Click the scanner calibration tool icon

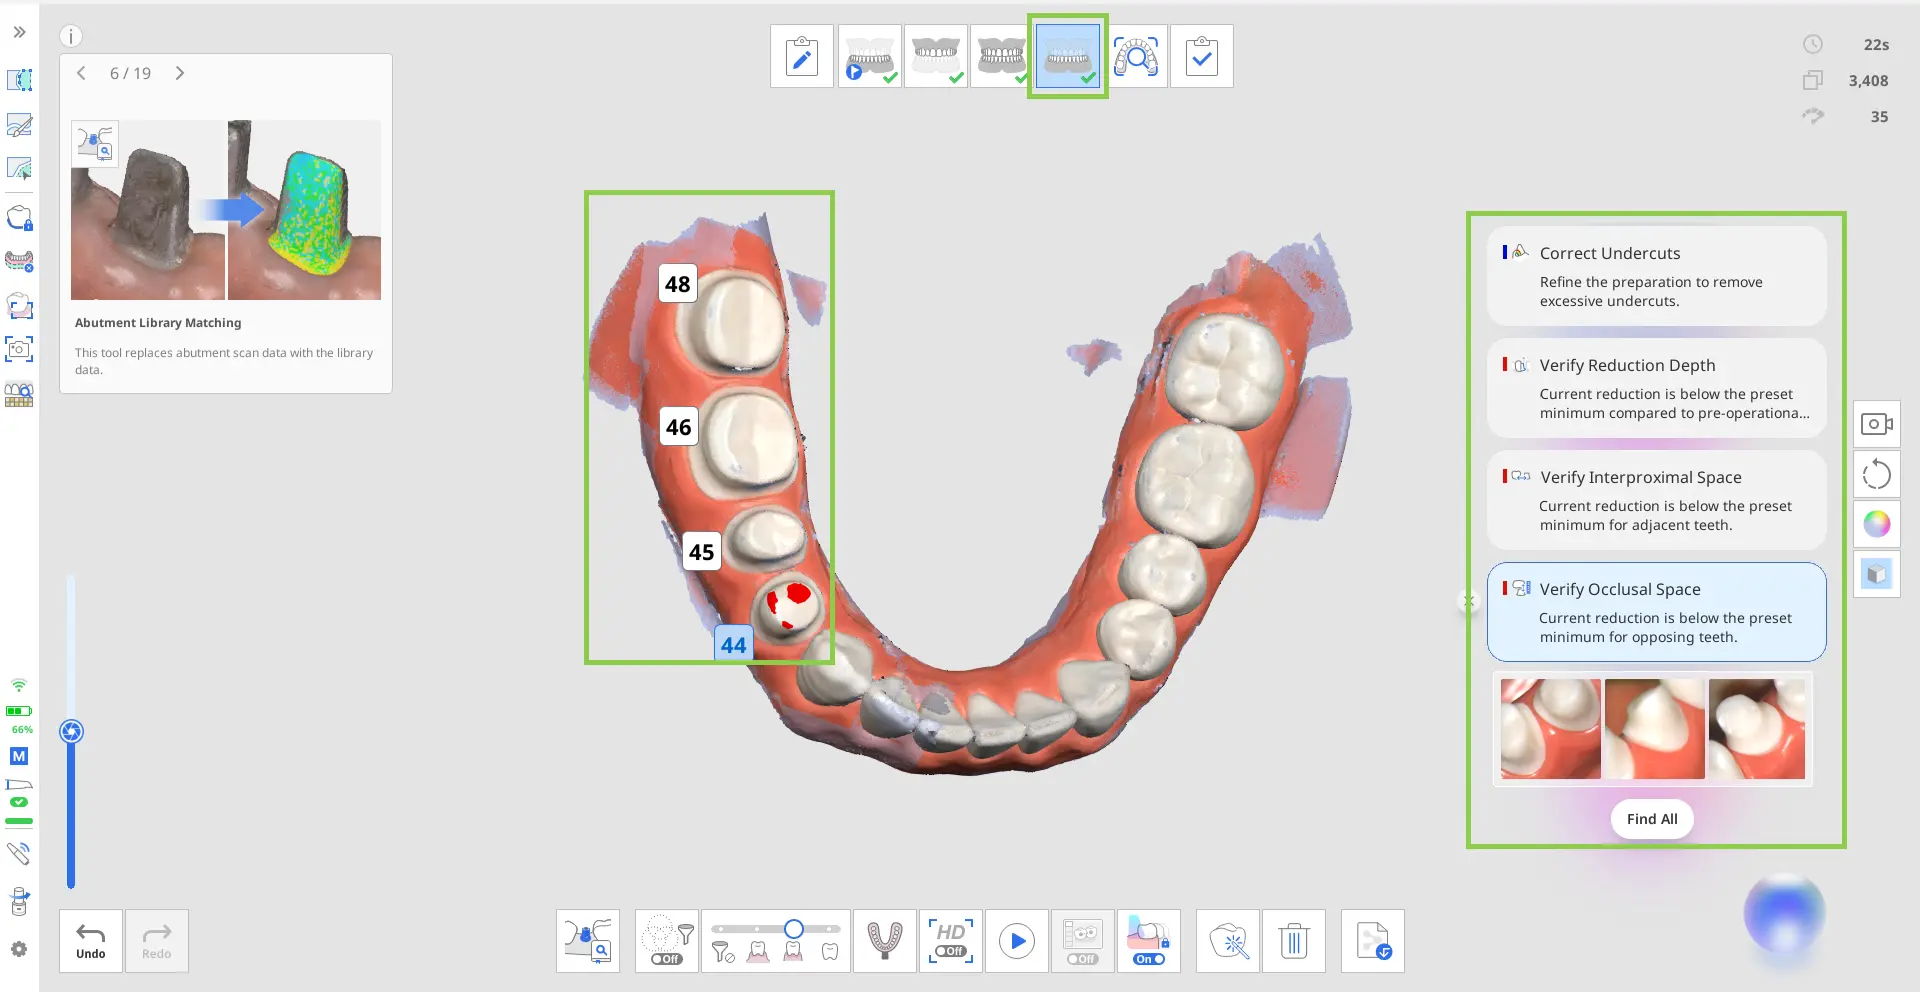click(x=19, y=901)
